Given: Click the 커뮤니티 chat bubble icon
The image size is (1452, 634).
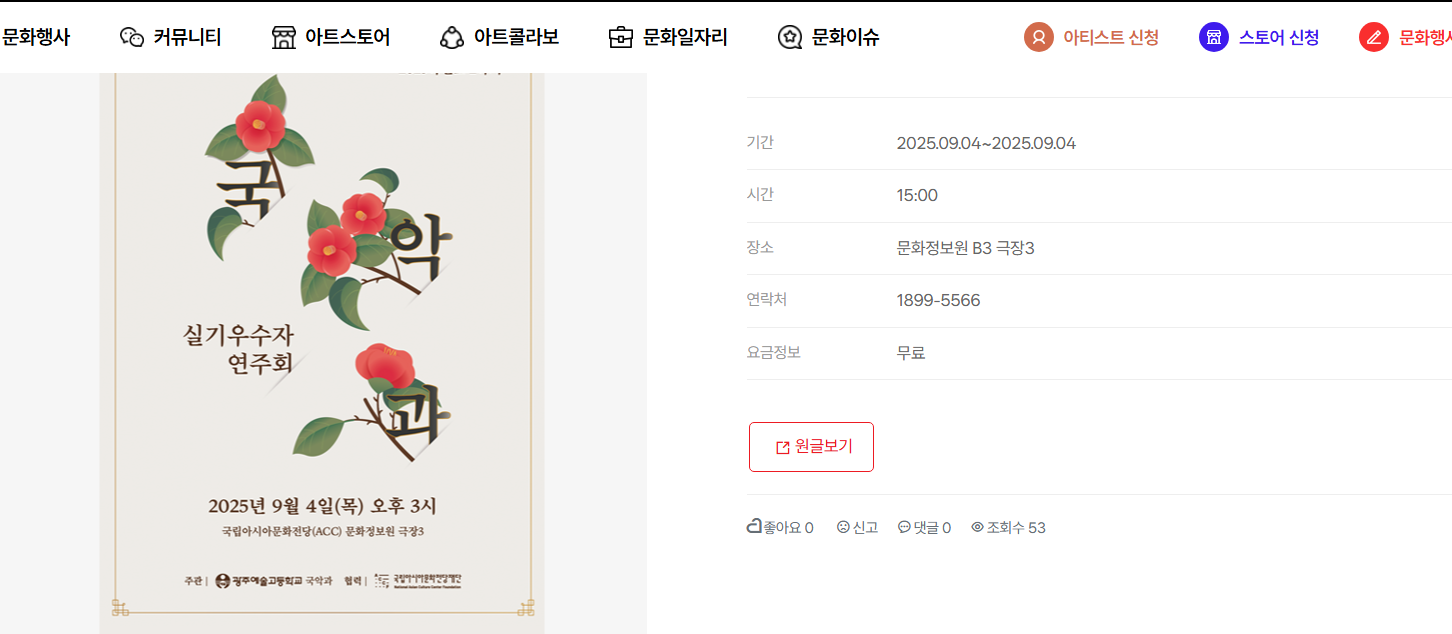Looking at the screenshot, I should coord(132,38).
